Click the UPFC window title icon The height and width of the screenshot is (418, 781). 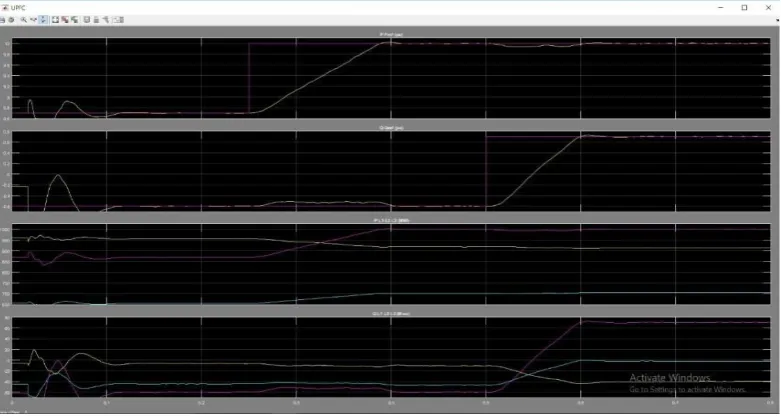tap(5, 7)
